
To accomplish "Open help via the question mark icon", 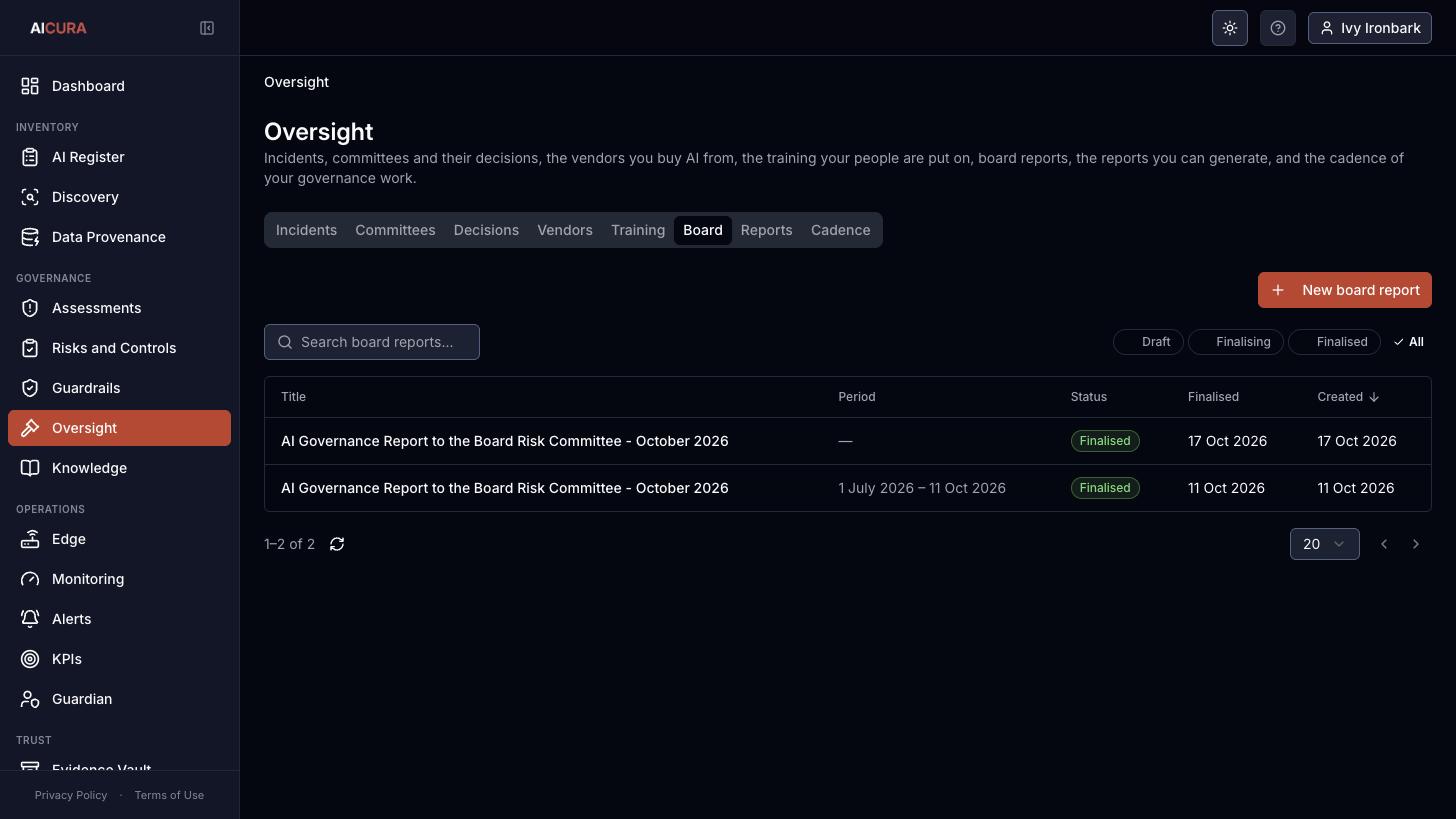I will pos(1278,28).
